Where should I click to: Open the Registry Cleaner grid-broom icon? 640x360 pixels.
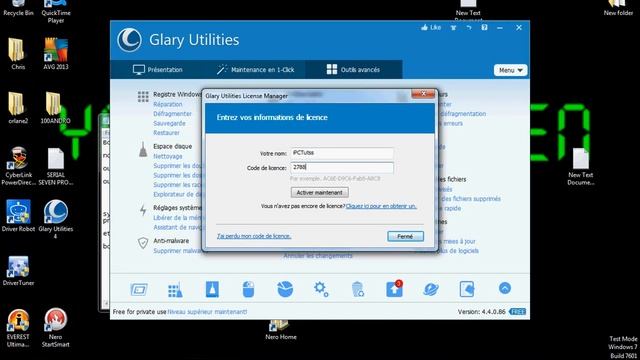[175, 290]
